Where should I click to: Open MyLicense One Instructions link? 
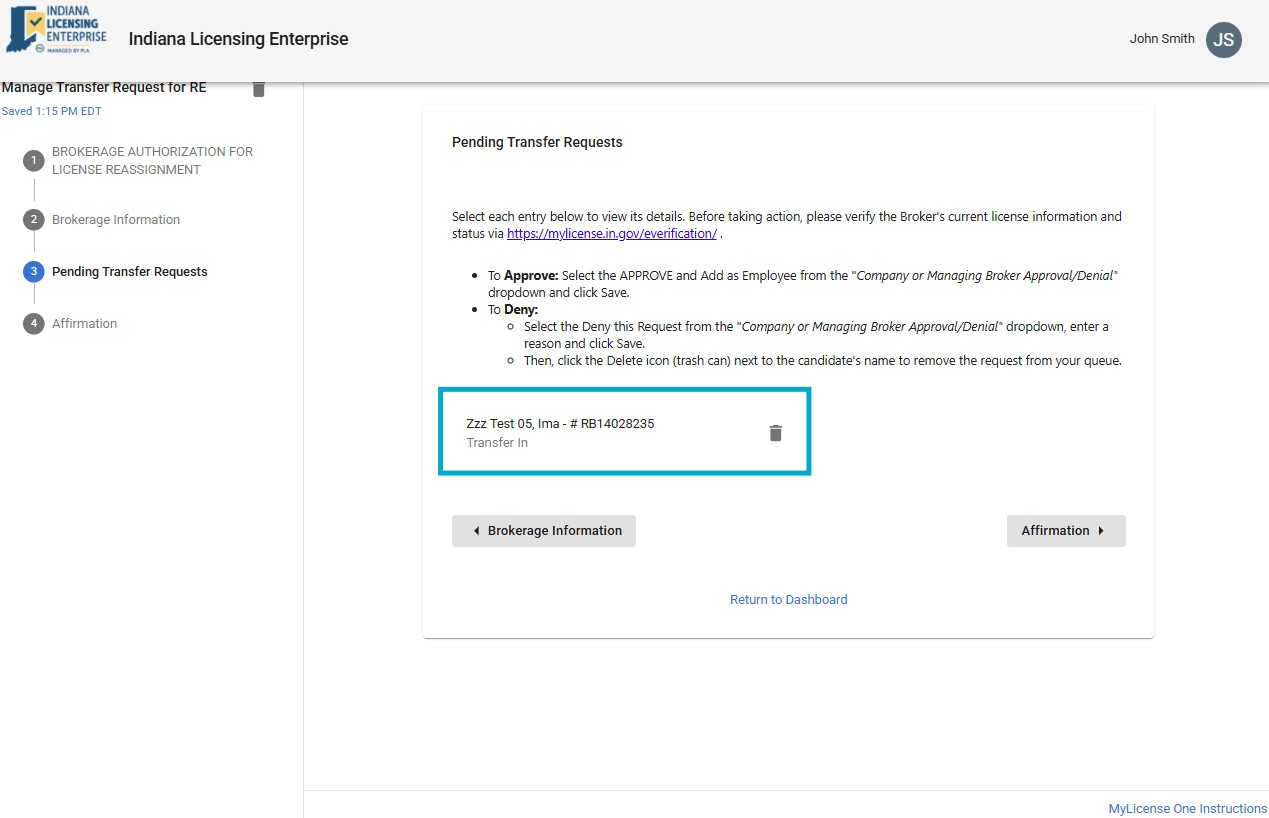point(1187,809)
